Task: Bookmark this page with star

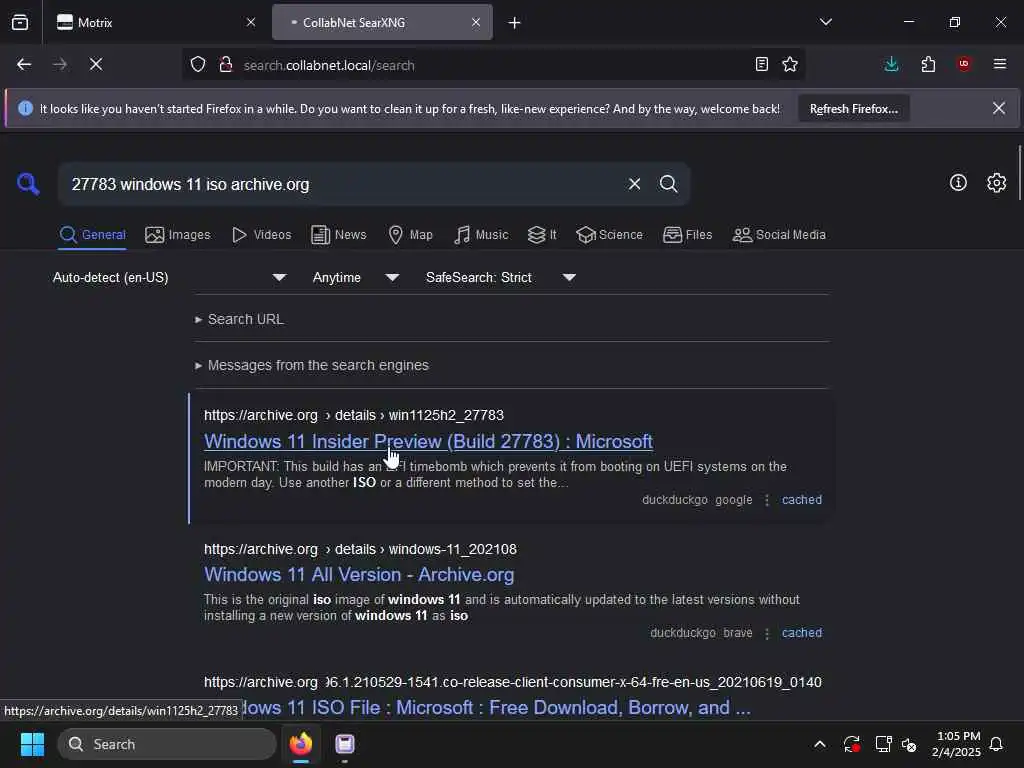Action: click(790, 64)
